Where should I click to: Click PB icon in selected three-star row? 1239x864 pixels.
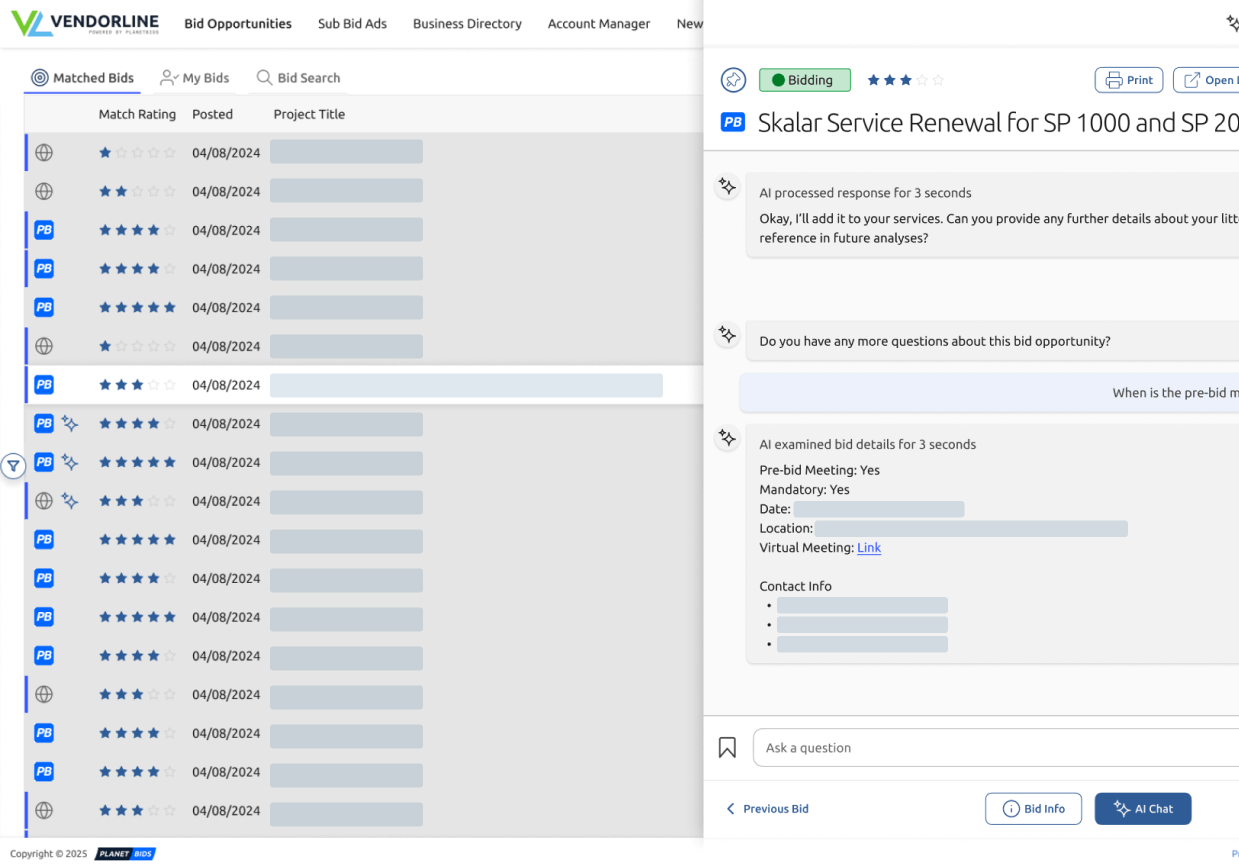(x=44, y=385)
